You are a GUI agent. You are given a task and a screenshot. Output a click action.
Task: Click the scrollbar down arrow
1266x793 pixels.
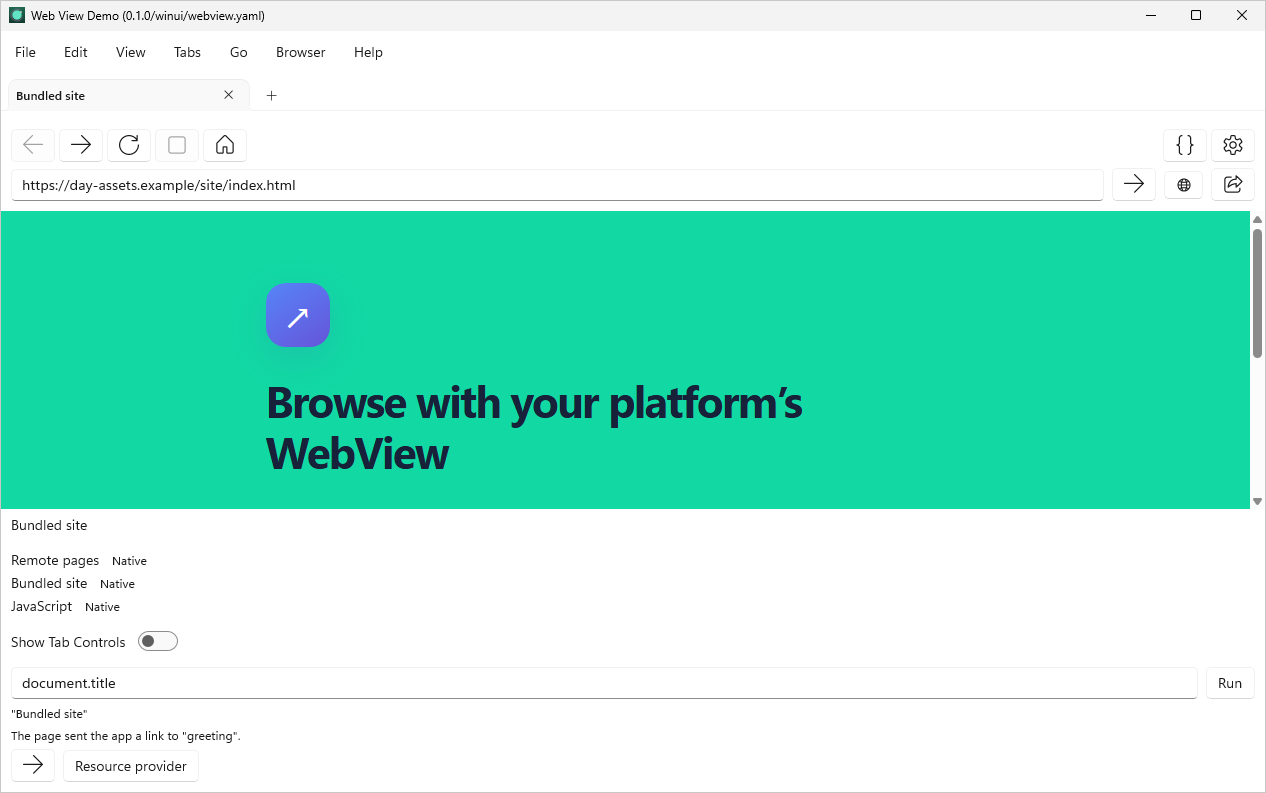pos(1258,501)
